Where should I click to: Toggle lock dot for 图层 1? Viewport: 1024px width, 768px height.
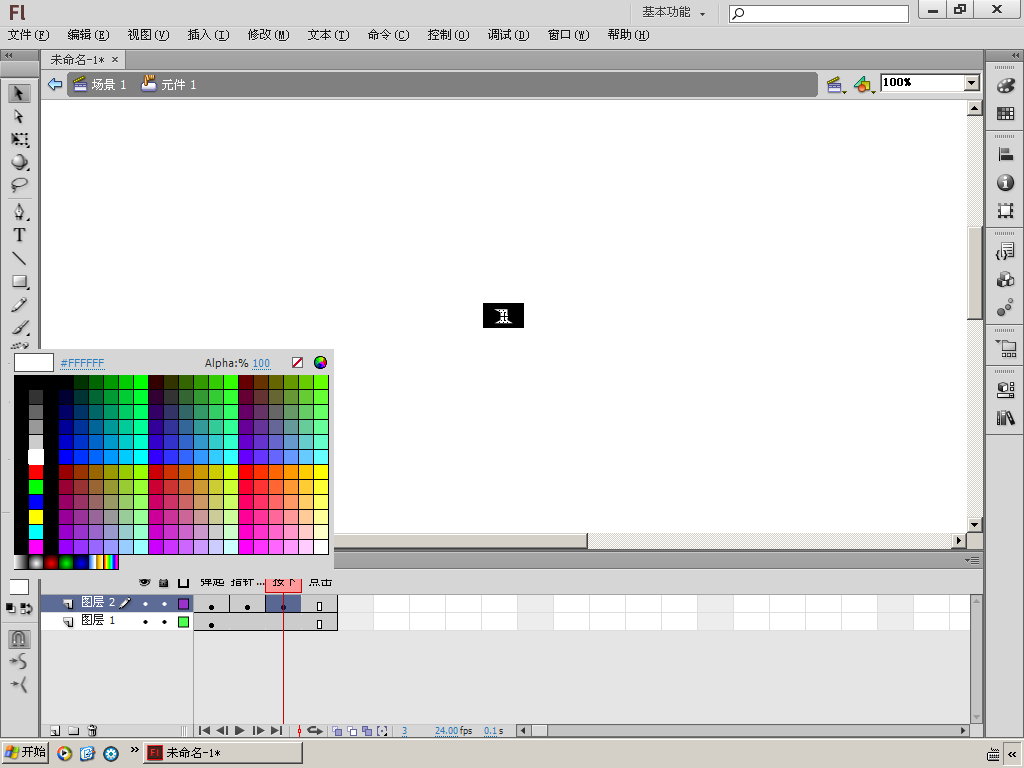pos(164,622)
